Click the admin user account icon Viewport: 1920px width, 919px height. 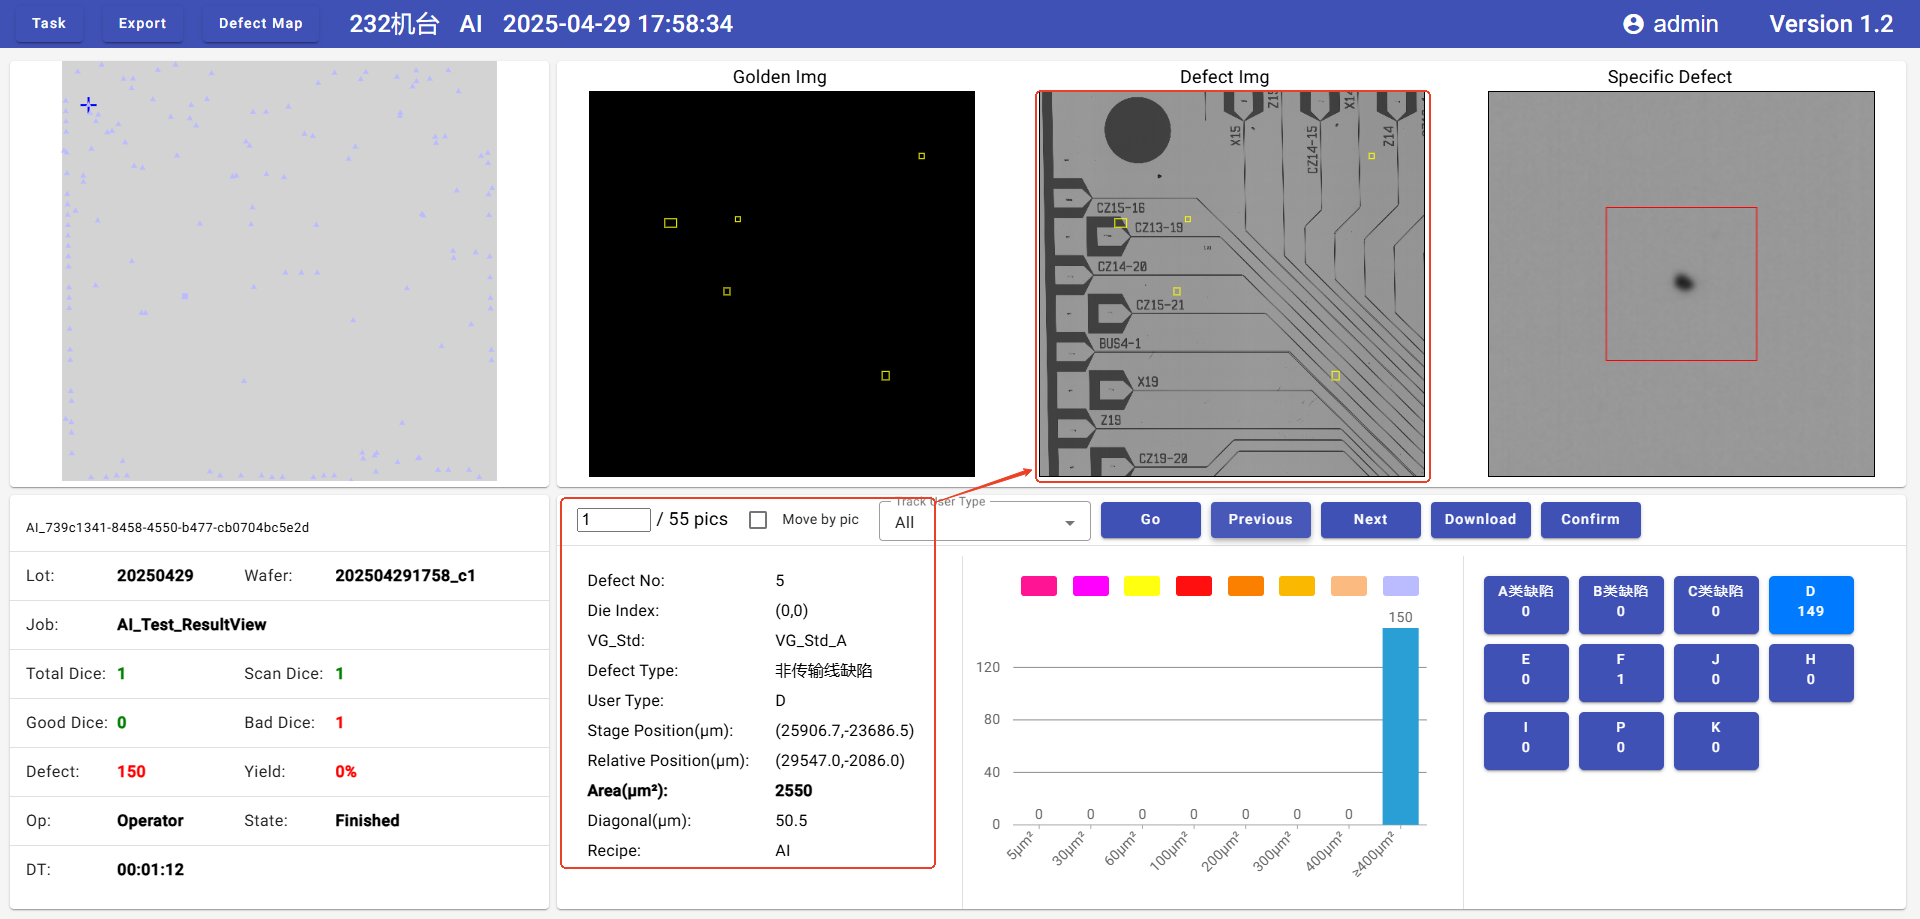click(x=1632, y=24)
